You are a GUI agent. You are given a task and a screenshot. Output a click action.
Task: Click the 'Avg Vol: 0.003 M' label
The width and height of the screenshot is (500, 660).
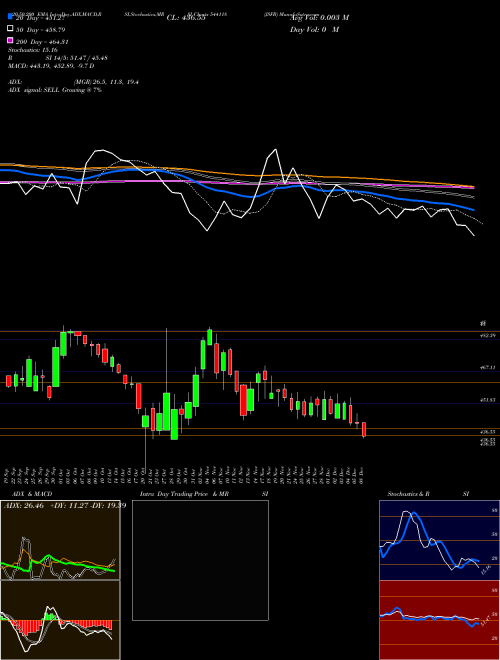319,18
